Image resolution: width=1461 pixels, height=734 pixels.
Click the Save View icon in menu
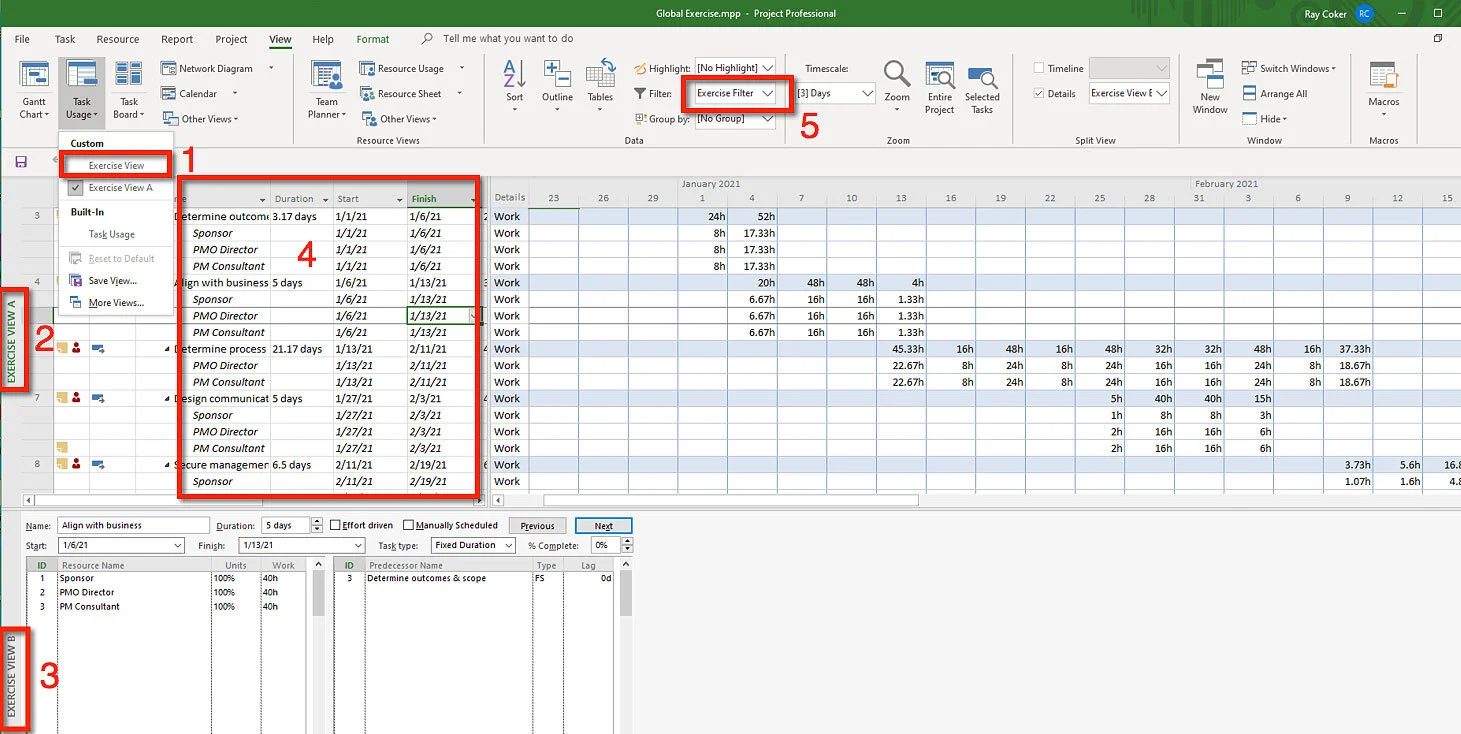coord(77,281)
